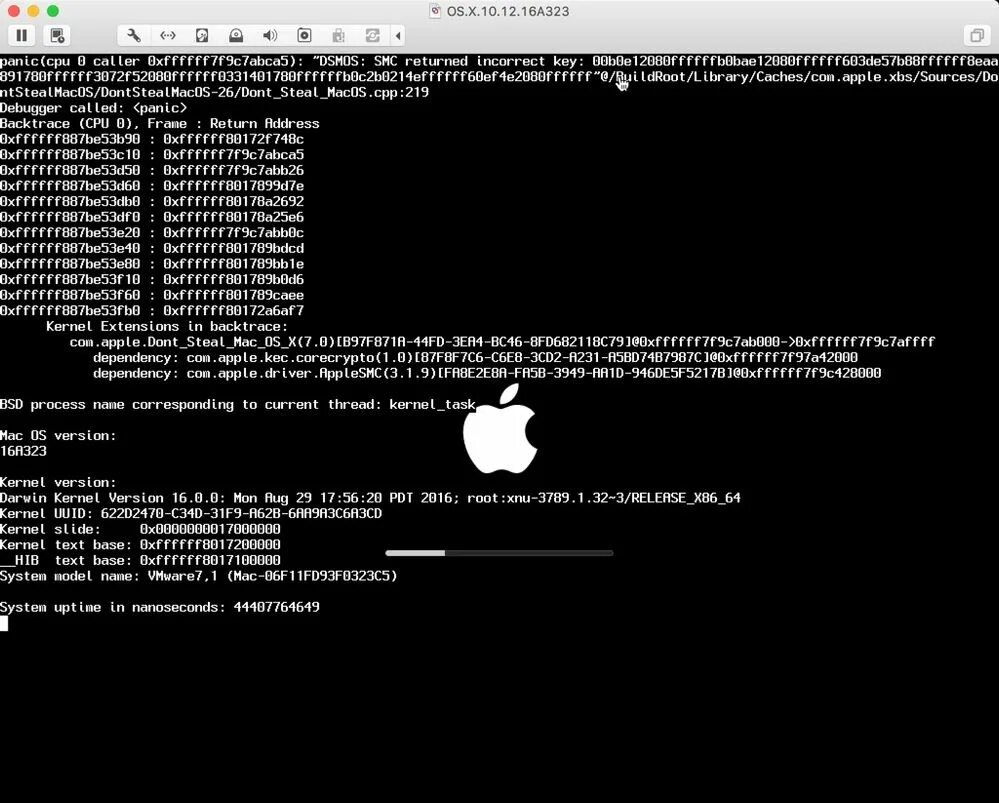The width and height of the screenshot is (999, 803).
Task: Click the Kernel UUID line
Action: [x=191, y=514]
